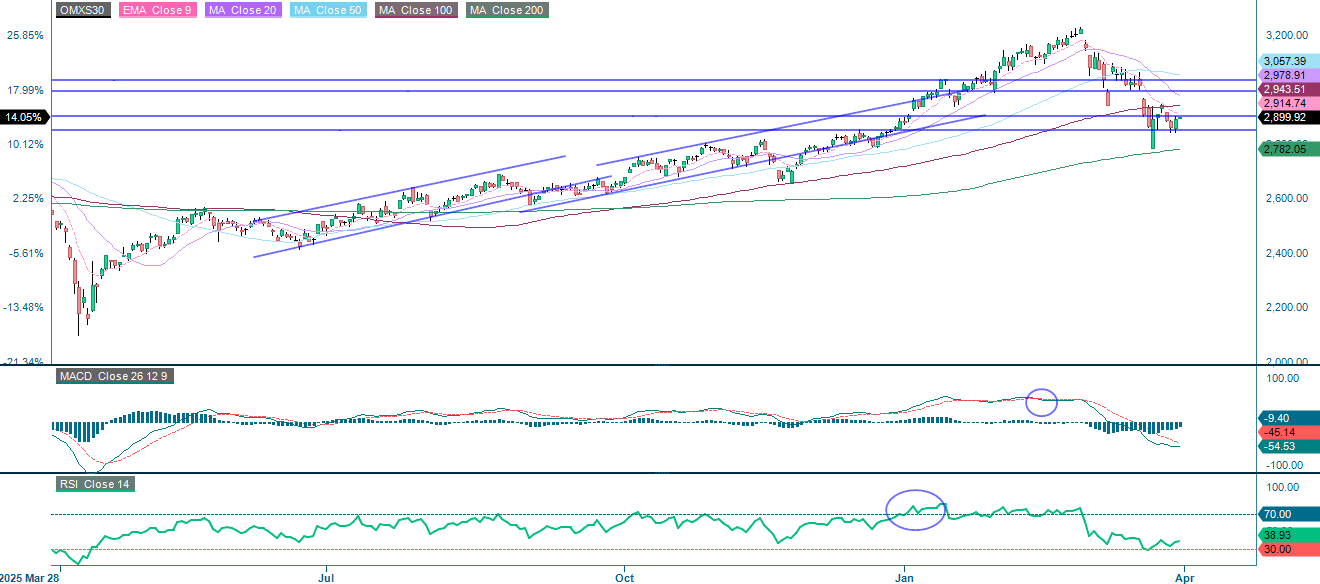Click the MACD axis label -100.00
The width and height of the screenshot is (1320, 584).
[1285, 466]
